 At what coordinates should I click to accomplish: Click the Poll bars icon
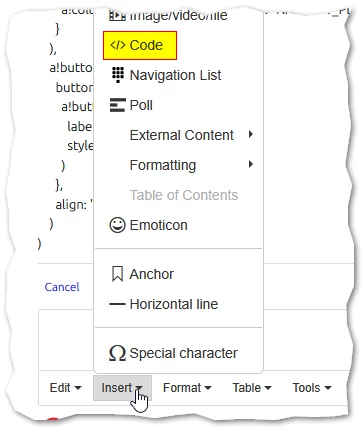coord(118,105)
